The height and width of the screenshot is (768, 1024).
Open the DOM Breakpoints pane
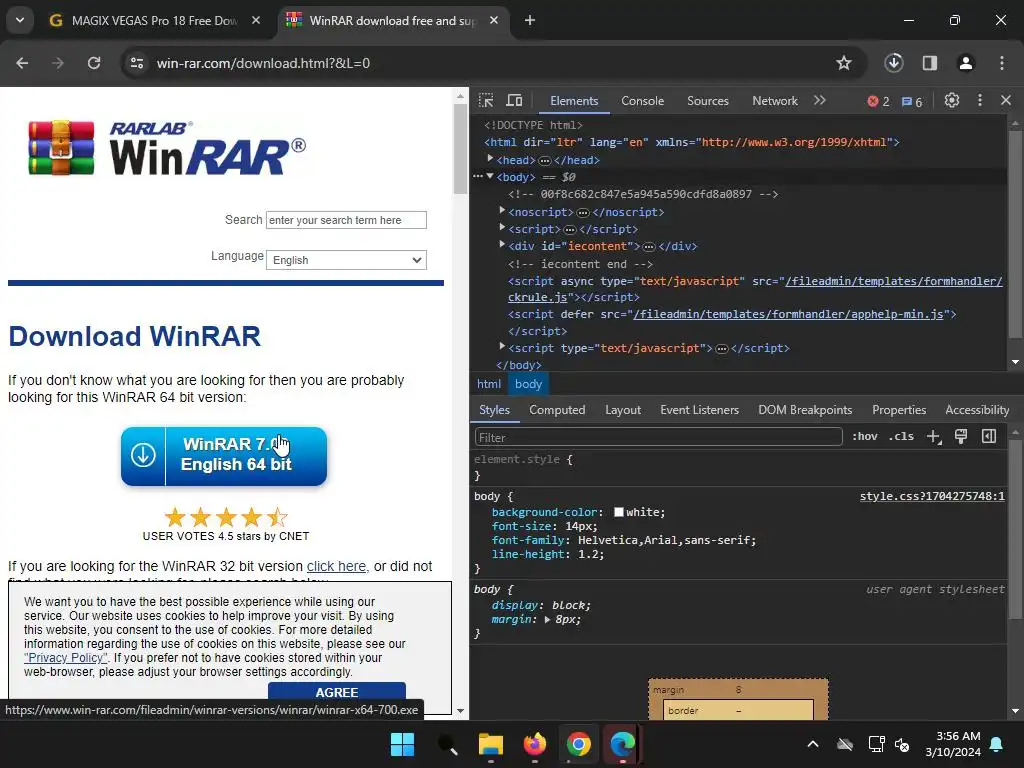[x=805, y=410]
